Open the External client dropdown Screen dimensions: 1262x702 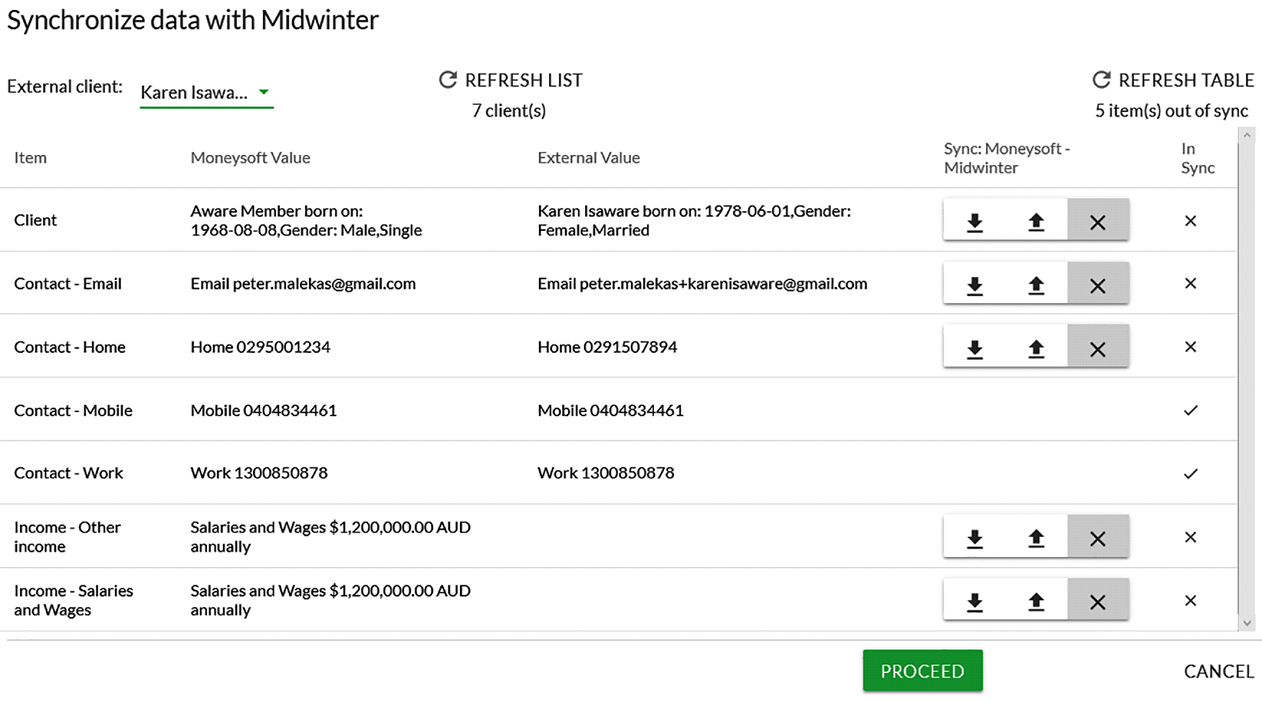(x=205, y=92)
